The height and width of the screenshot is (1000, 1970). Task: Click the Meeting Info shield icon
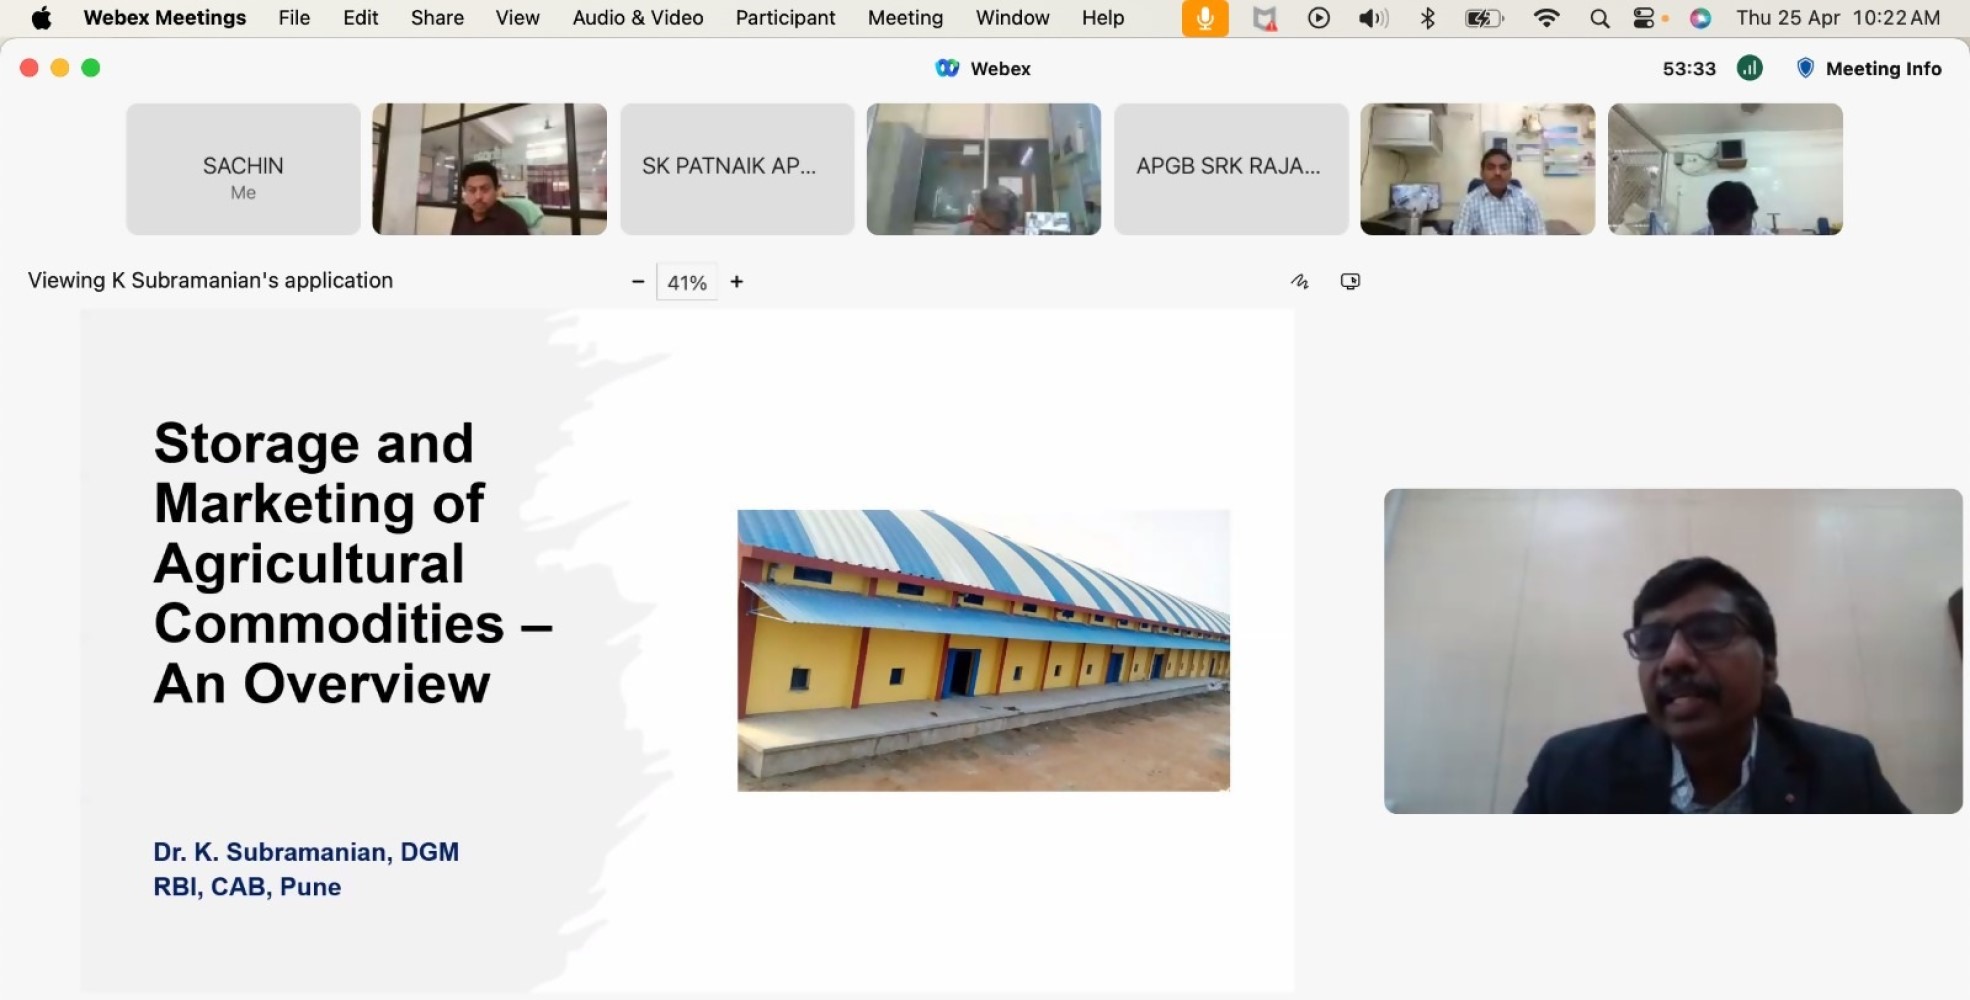(x=1805, y=68)
